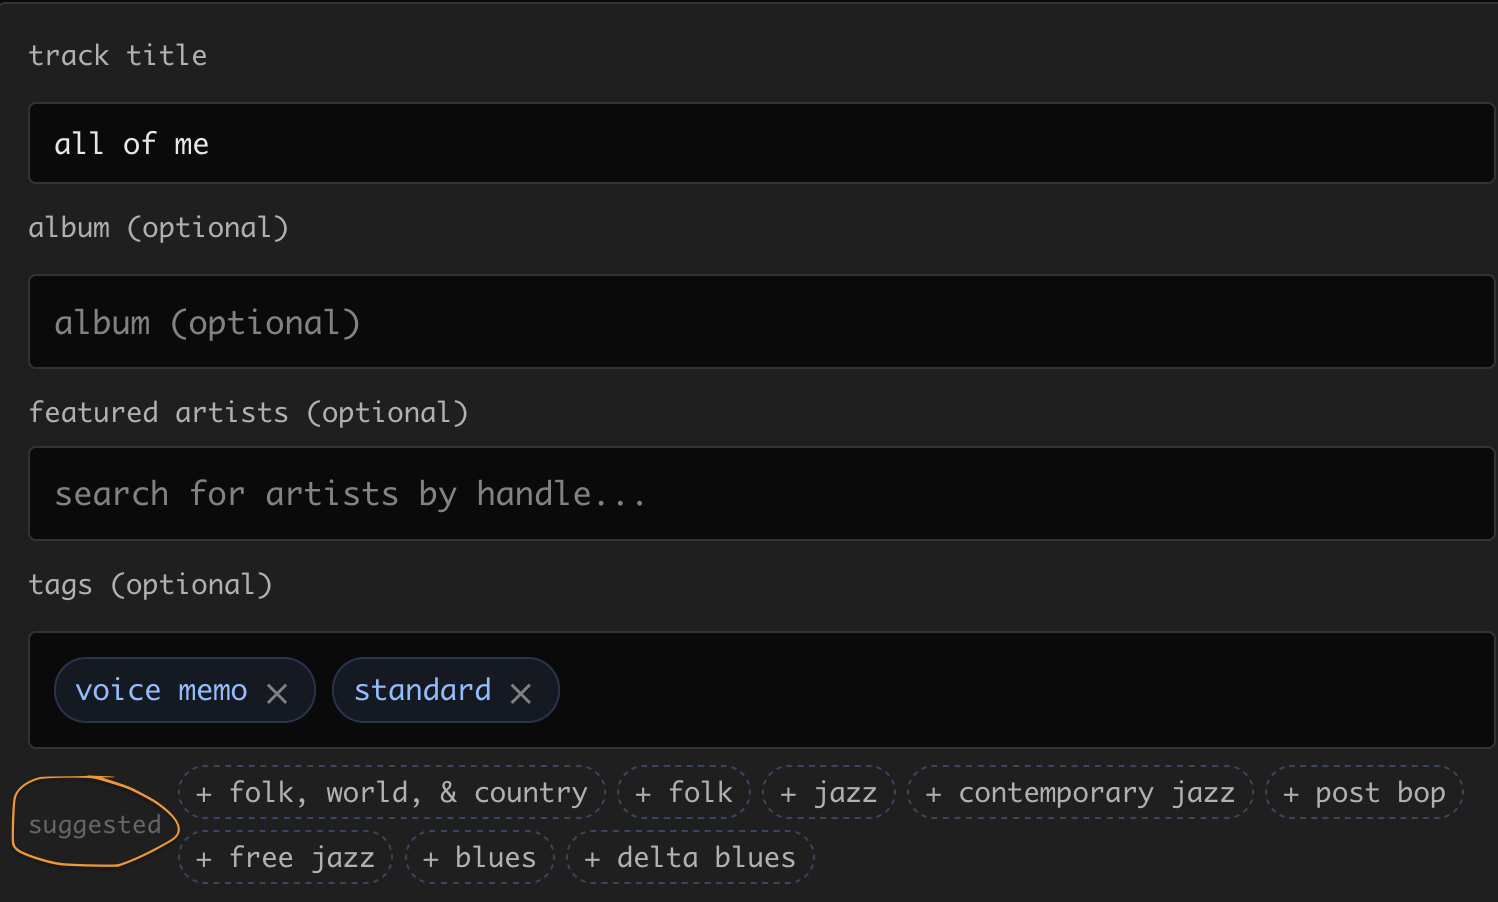This screenshot has height=902, width=1498.
Task: Click the track title field containing "all of me"
Action: (760, 144)
